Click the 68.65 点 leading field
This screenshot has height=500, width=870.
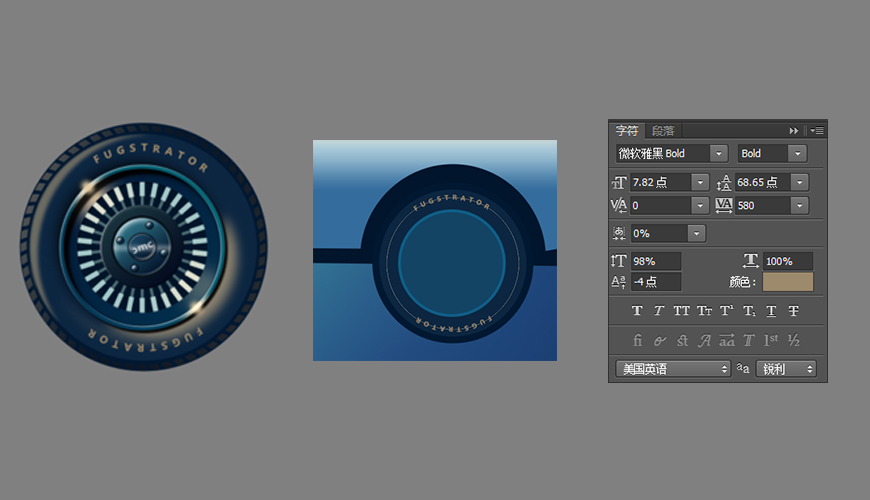[x=763, y=182]
